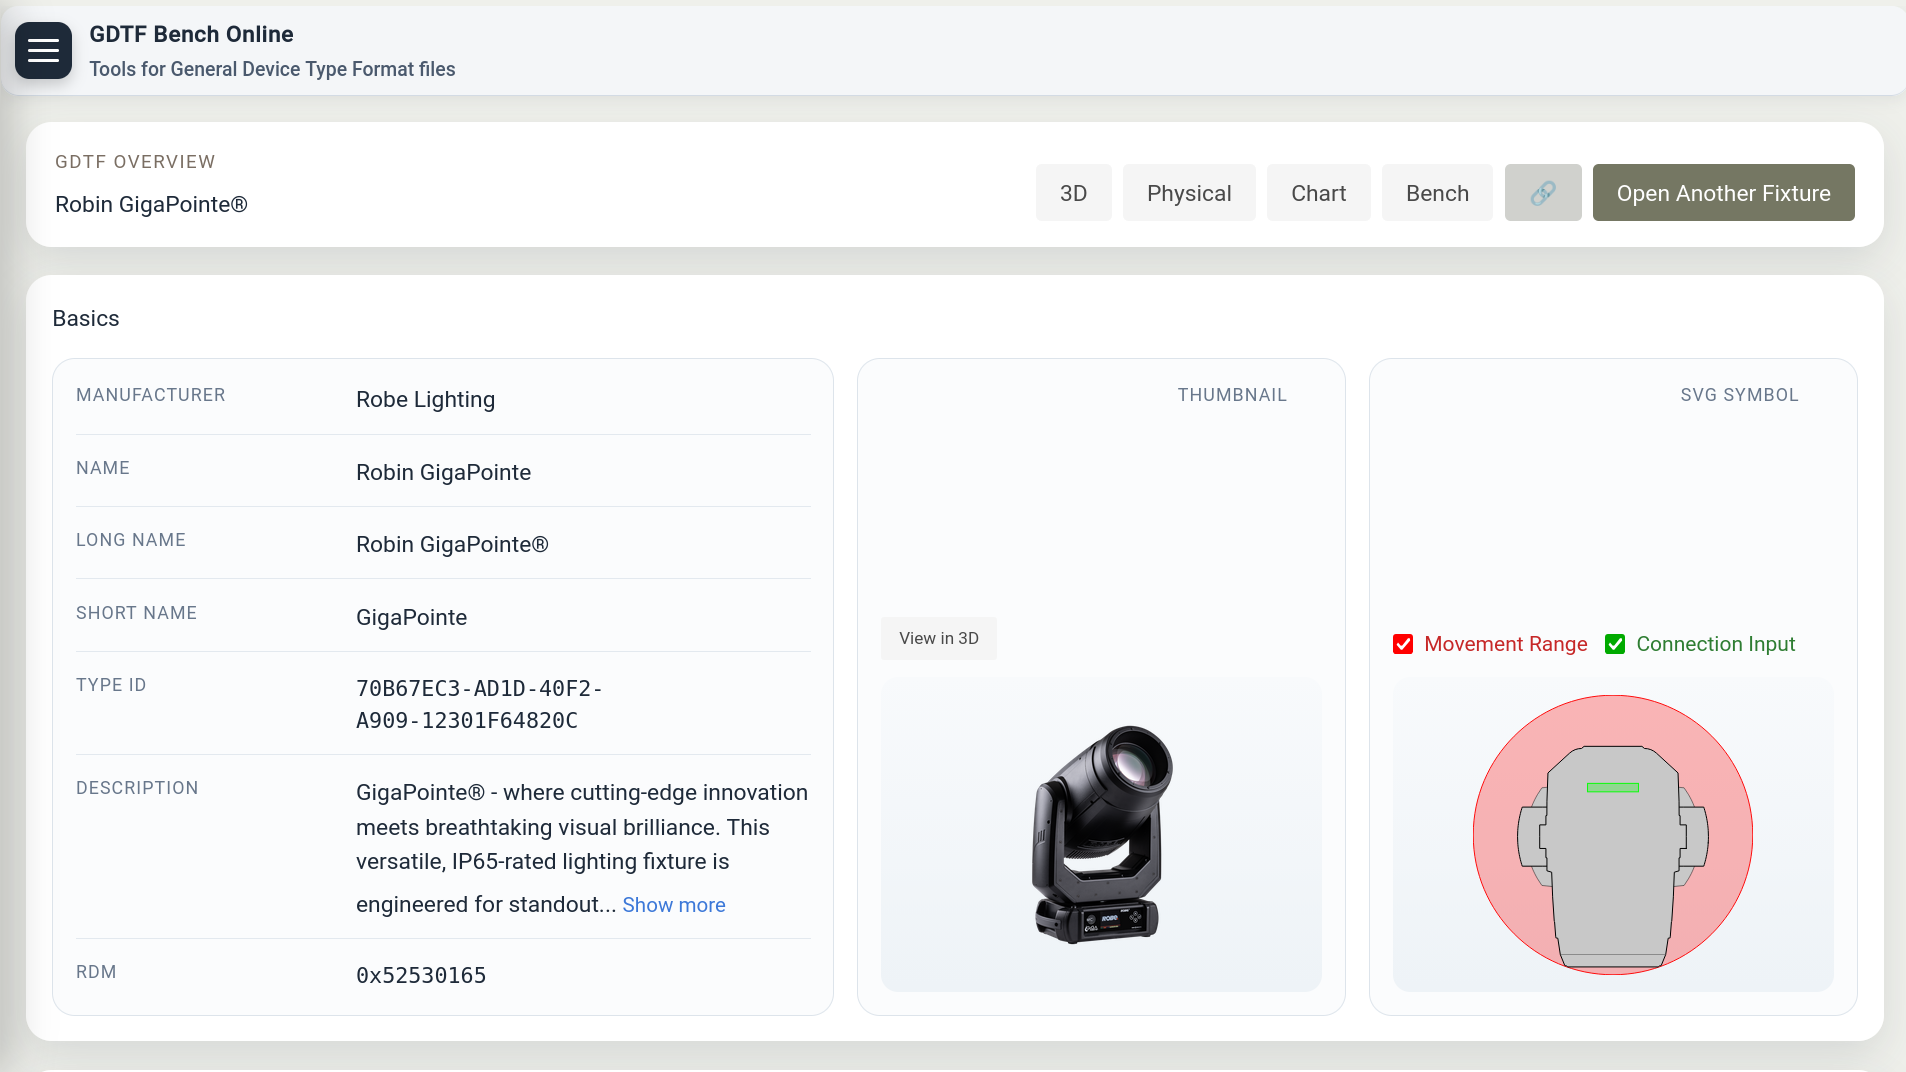Click the Robe Lighting manufacturer value
1906x1072 pixels.
click(425, 399)
